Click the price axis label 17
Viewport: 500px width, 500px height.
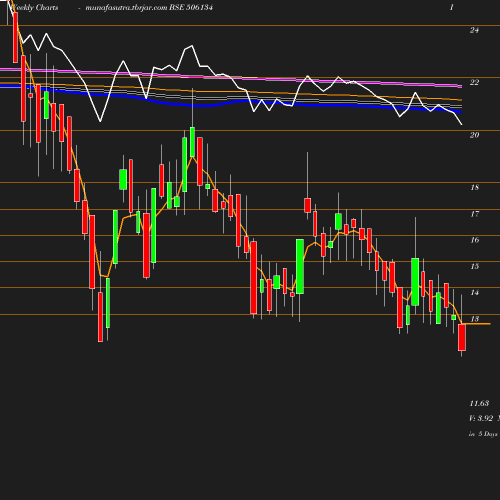(474, 214)
